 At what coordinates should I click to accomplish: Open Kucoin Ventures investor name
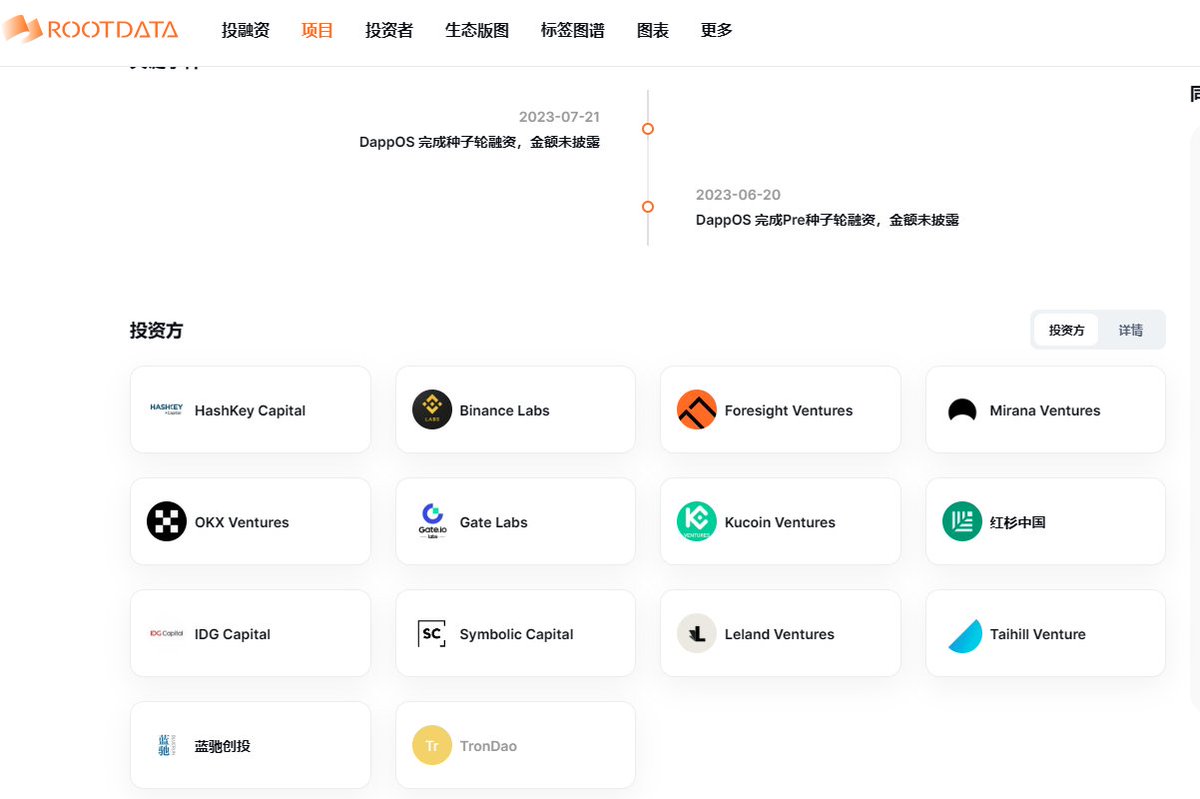(x=780, y=523)
